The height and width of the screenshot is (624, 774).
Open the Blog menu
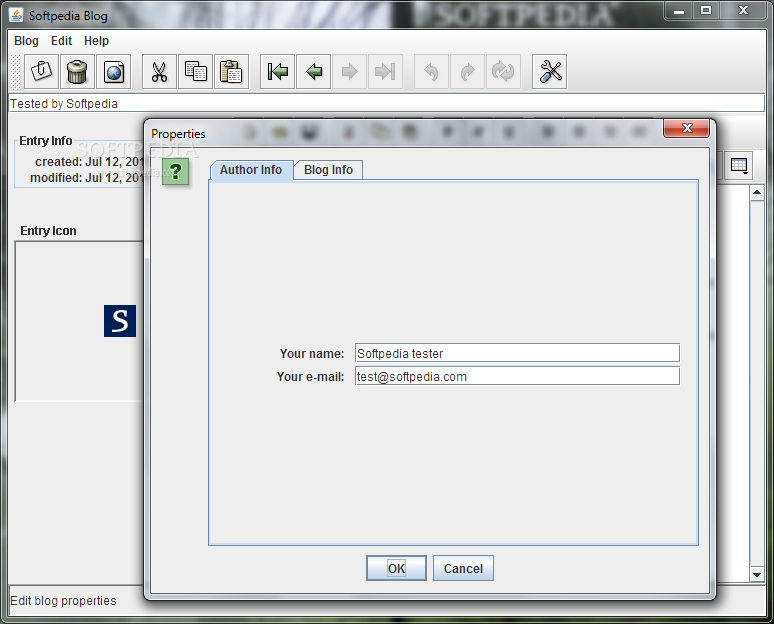pos(26,41)
